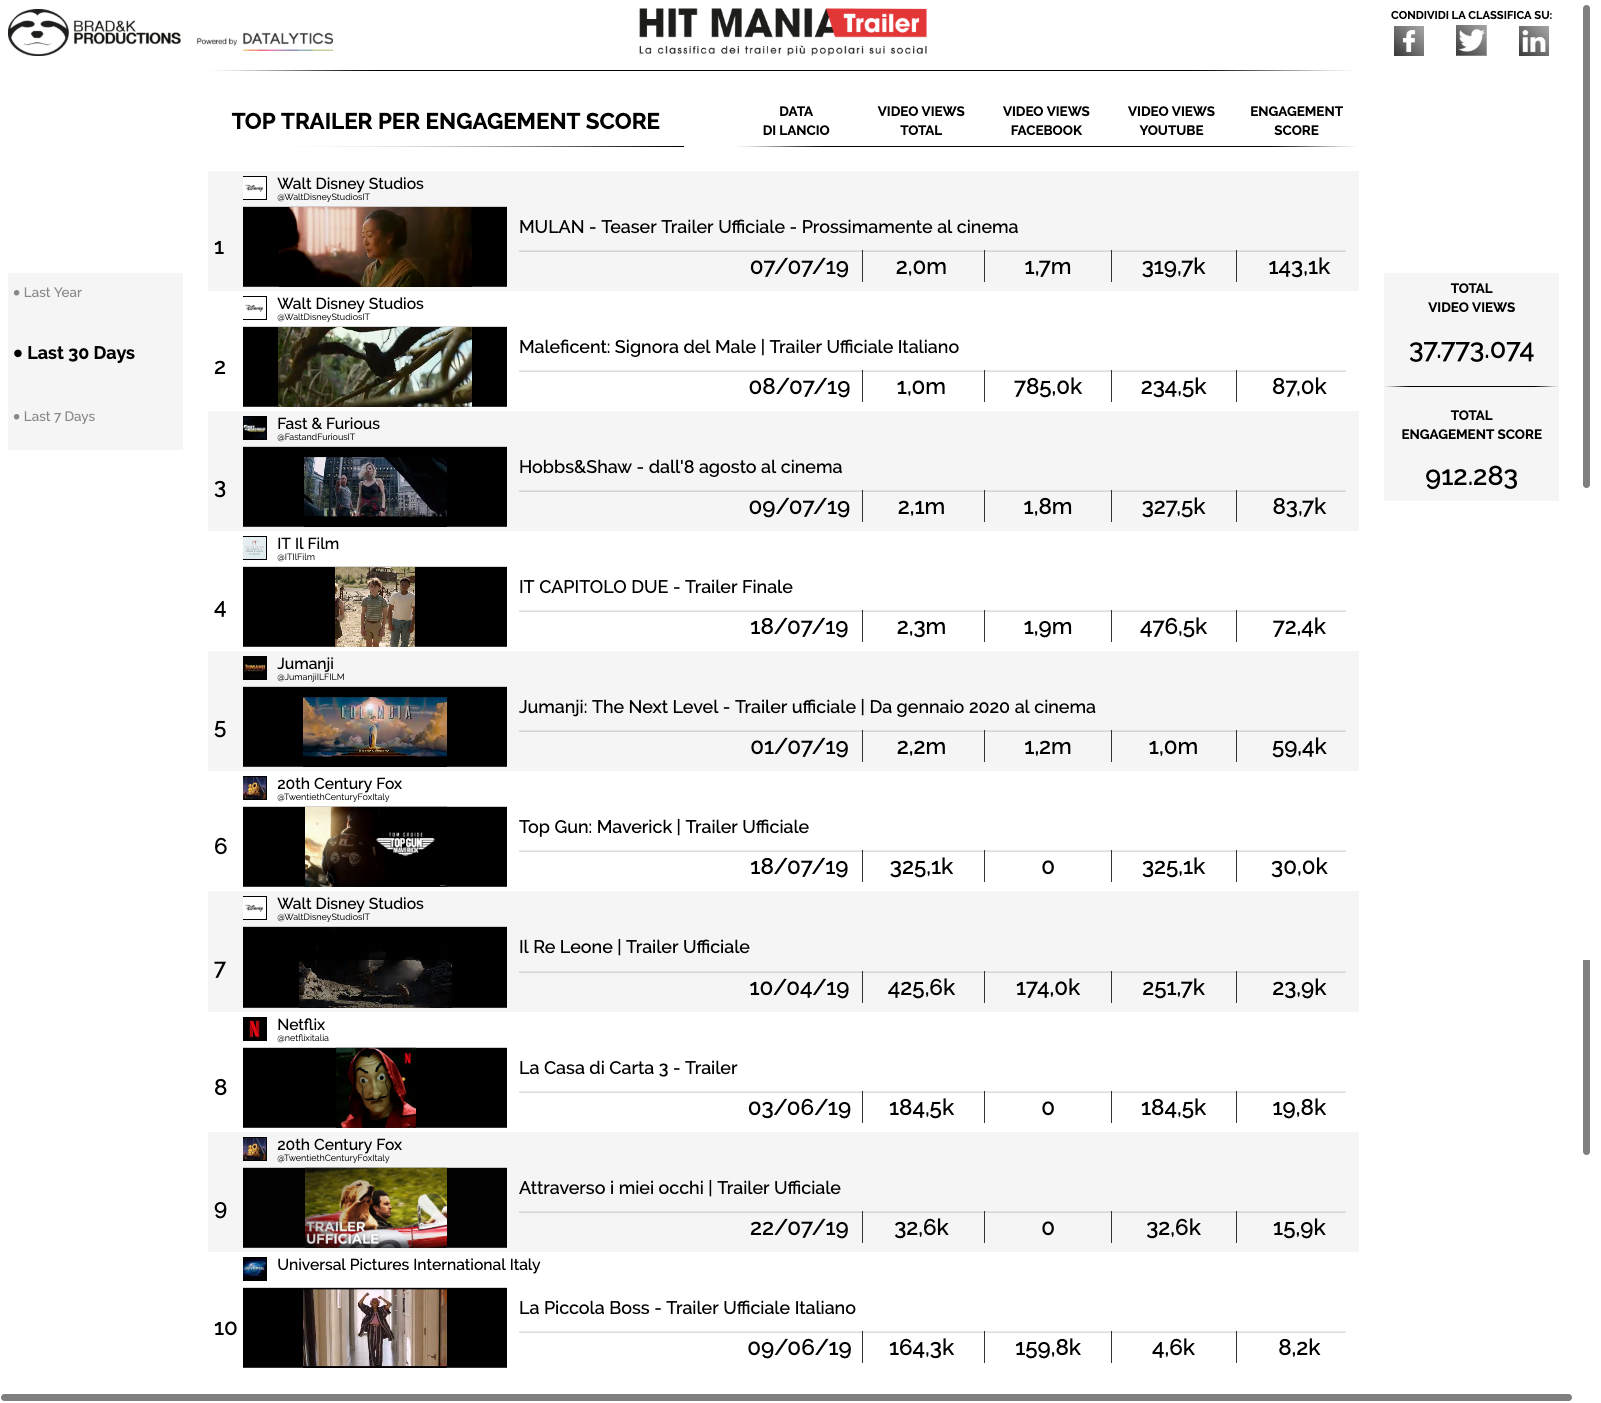Viewport: 1601px width, 1403px height.
Task: Select the Last 7 Days filter
Action: (59, 416)
